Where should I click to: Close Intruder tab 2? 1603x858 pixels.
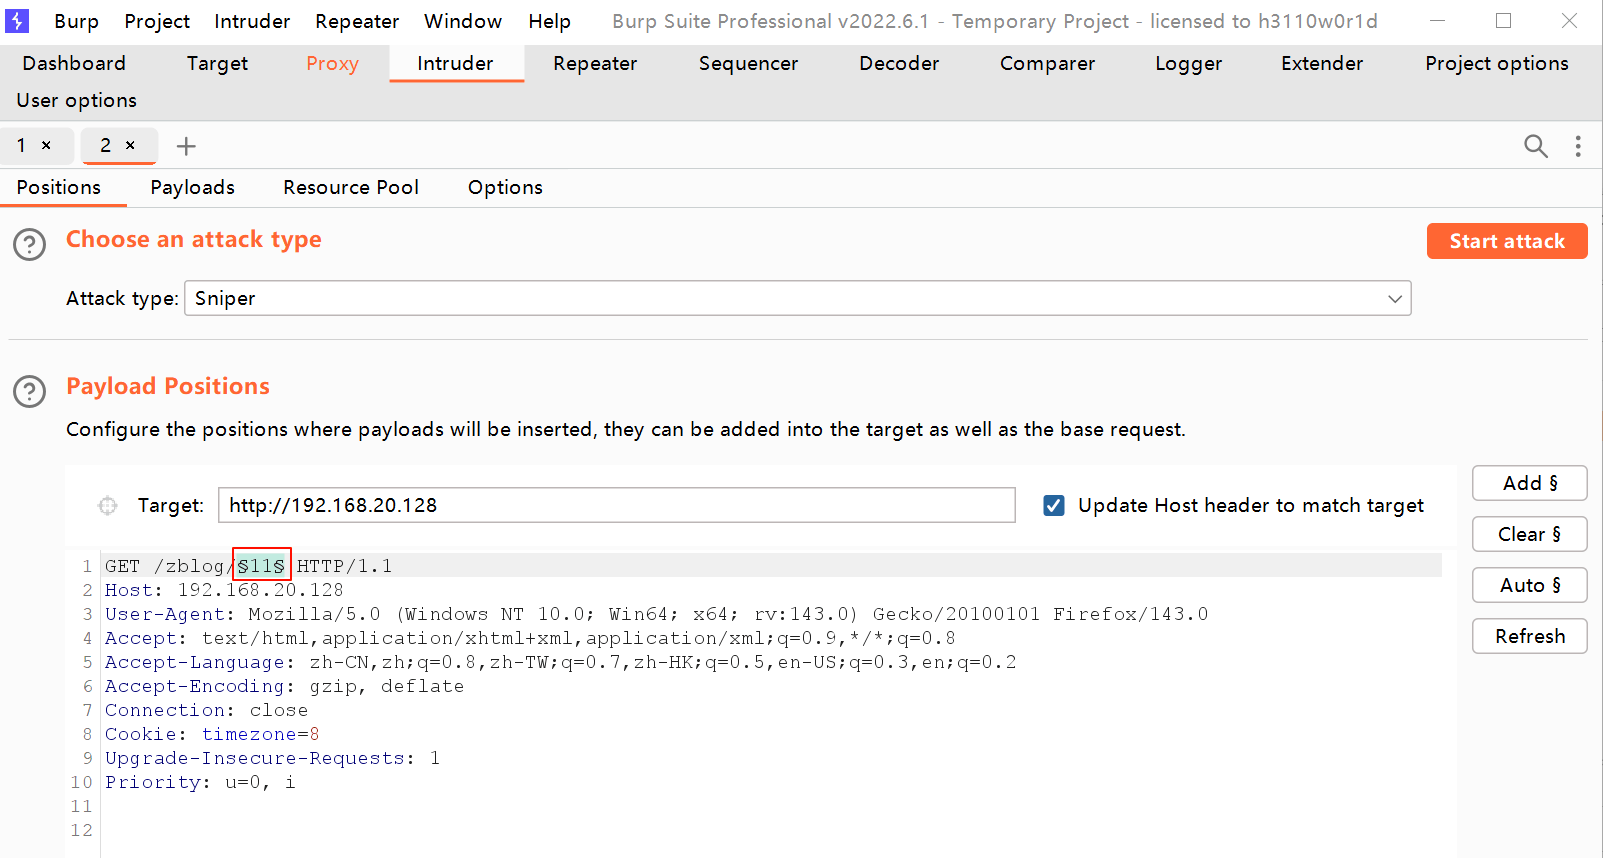point(130,145)
